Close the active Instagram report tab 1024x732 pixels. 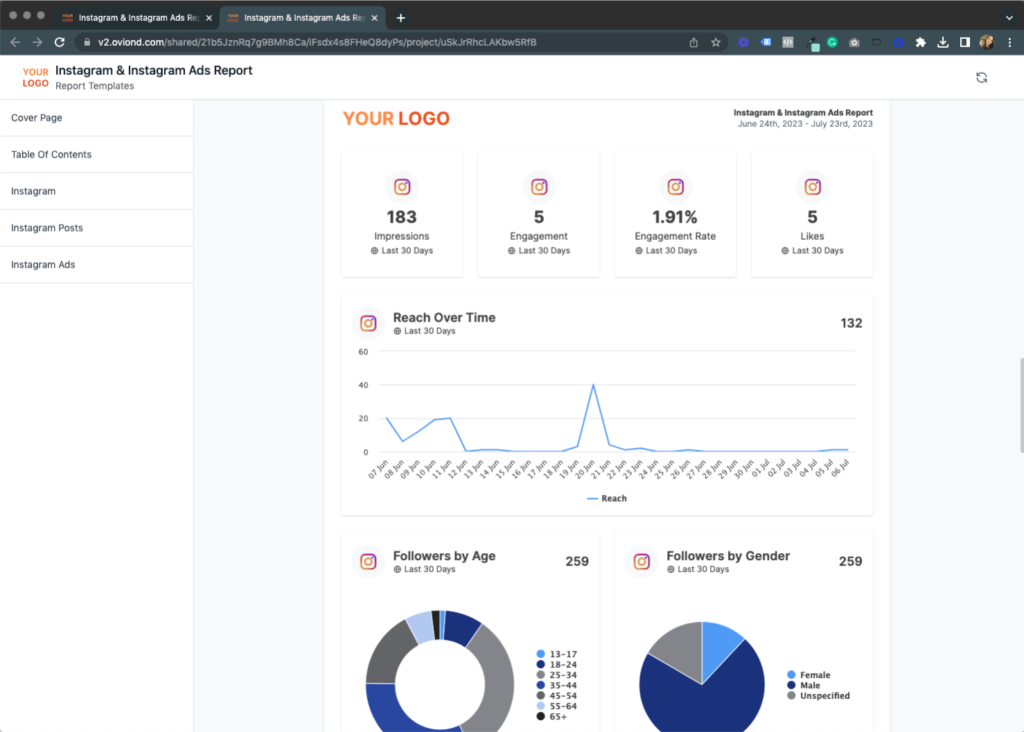click(374, 18)
